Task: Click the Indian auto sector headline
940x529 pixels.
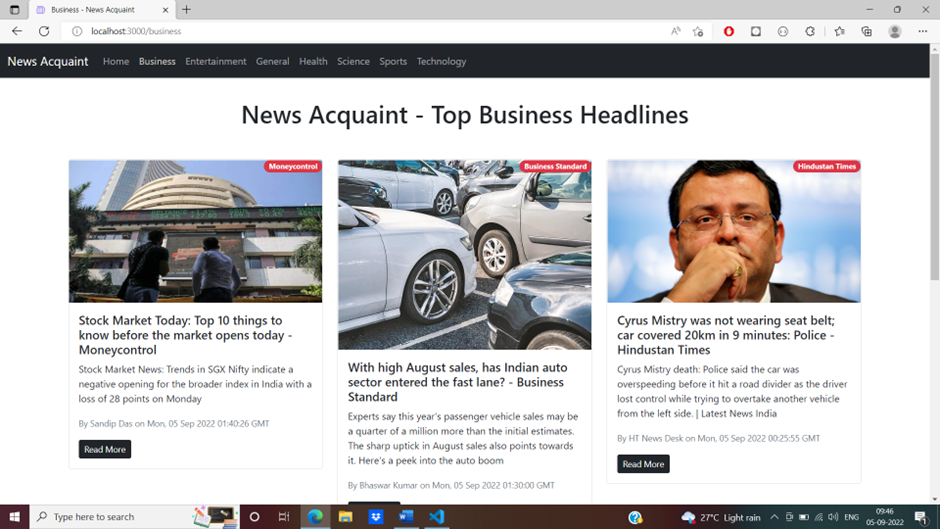Action: pyautogui.click(x=457, y=382)
